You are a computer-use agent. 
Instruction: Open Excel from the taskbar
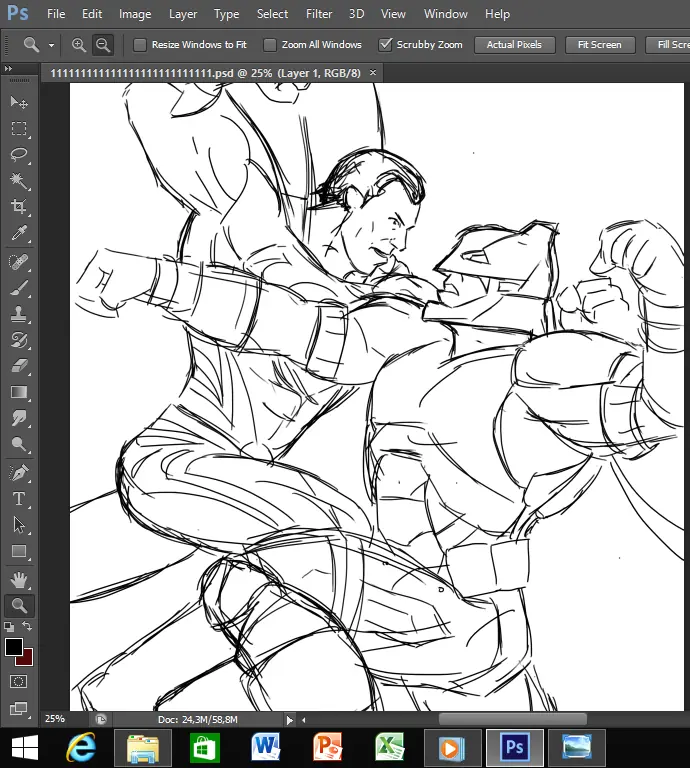point(389,747)
